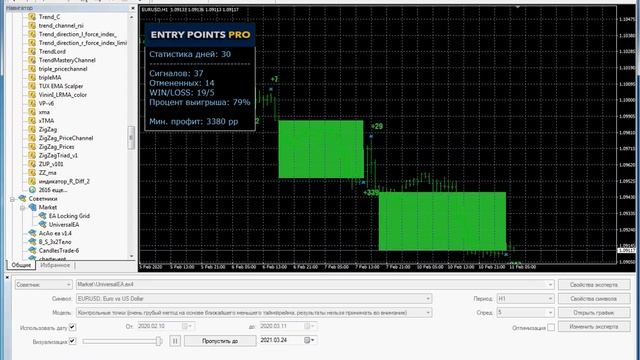
Task: Click the '+29' profit label on chart
Action: coord(377,127)
